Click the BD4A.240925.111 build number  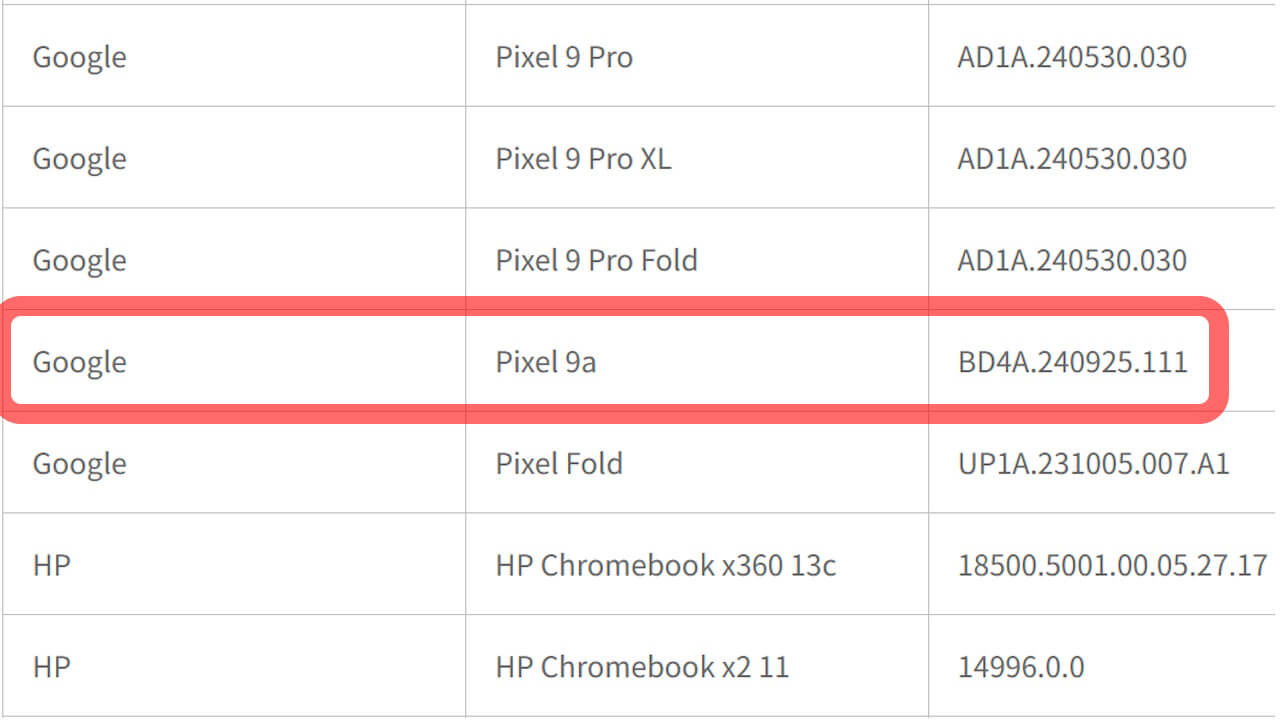tap(1072, 362)
